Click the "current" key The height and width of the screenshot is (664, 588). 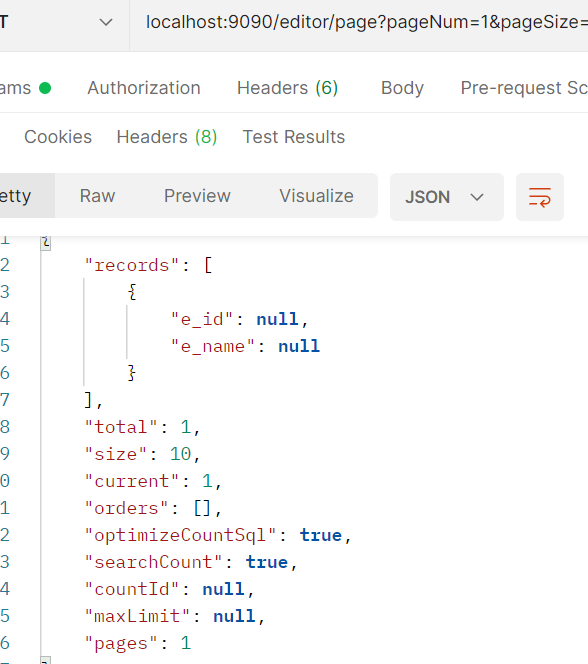tap(132, 481)
